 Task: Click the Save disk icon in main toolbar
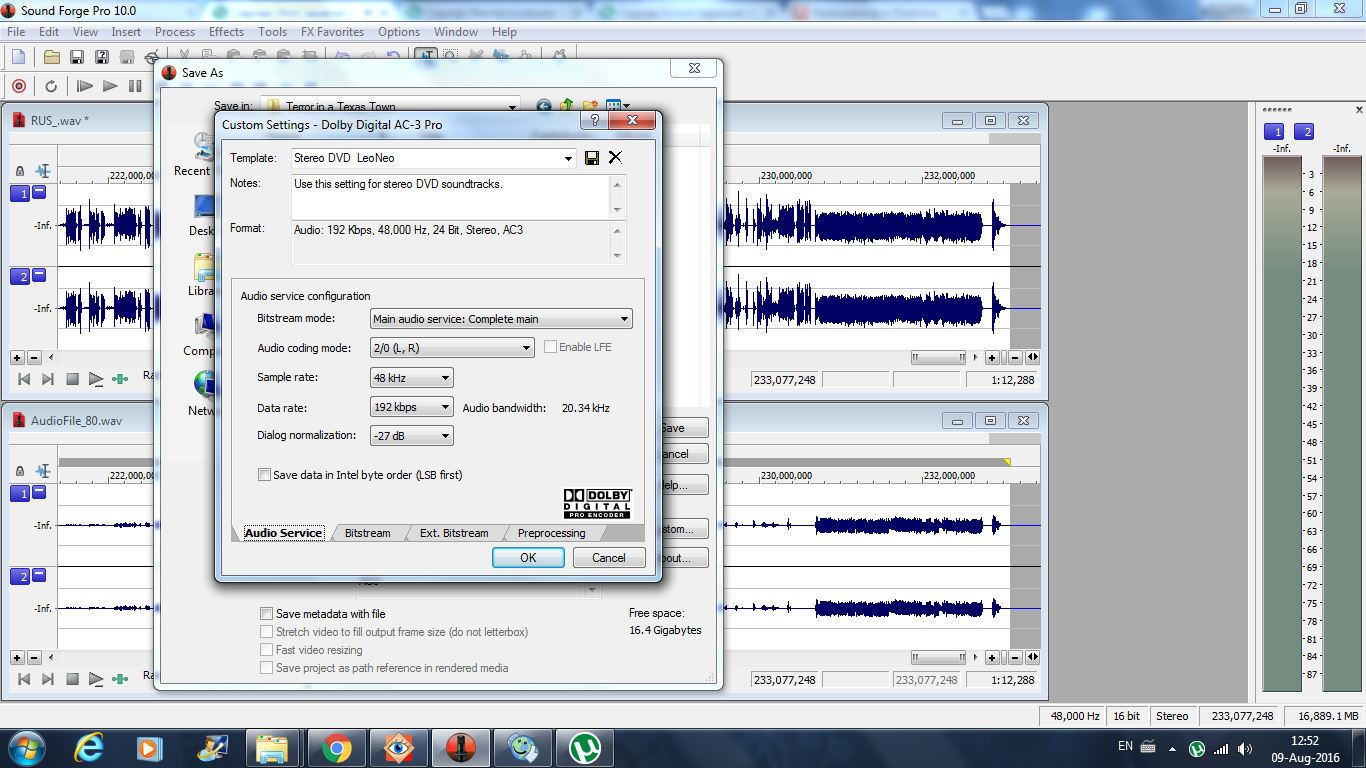click(76, 57)
